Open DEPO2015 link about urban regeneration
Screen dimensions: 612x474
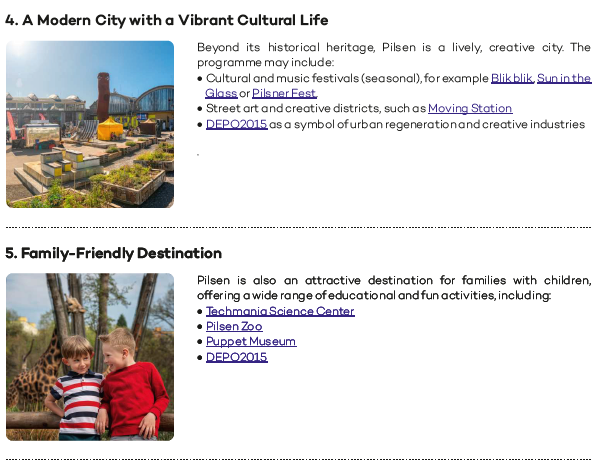236,124
